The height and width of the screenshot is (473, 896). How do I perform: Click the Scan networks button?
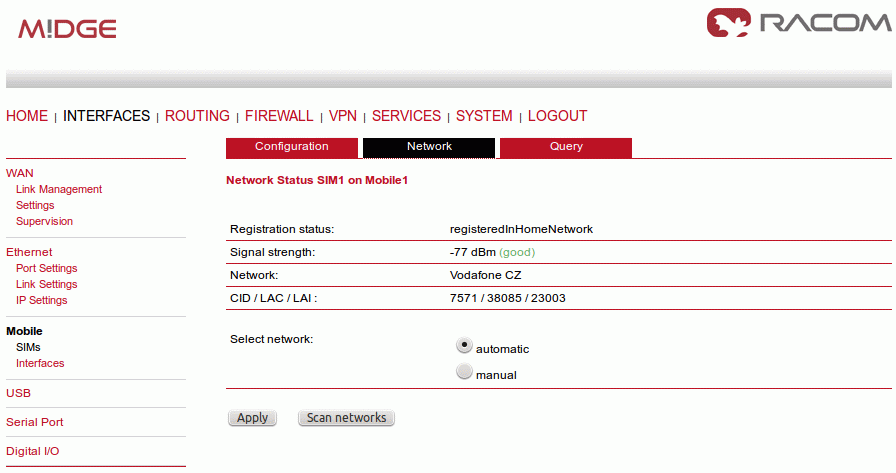pyautogui.click(x=346, y=418)
